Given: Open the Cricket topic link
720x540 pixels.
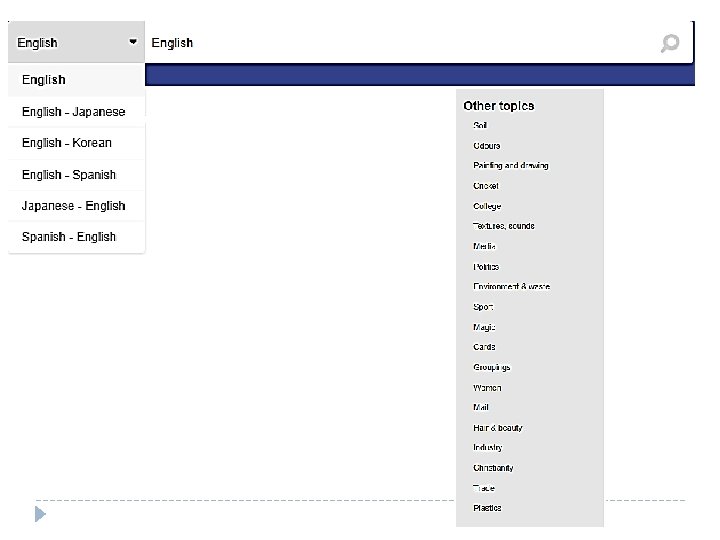Looking at the screenshot, I should pyautogui.click(x=486, y=186).
